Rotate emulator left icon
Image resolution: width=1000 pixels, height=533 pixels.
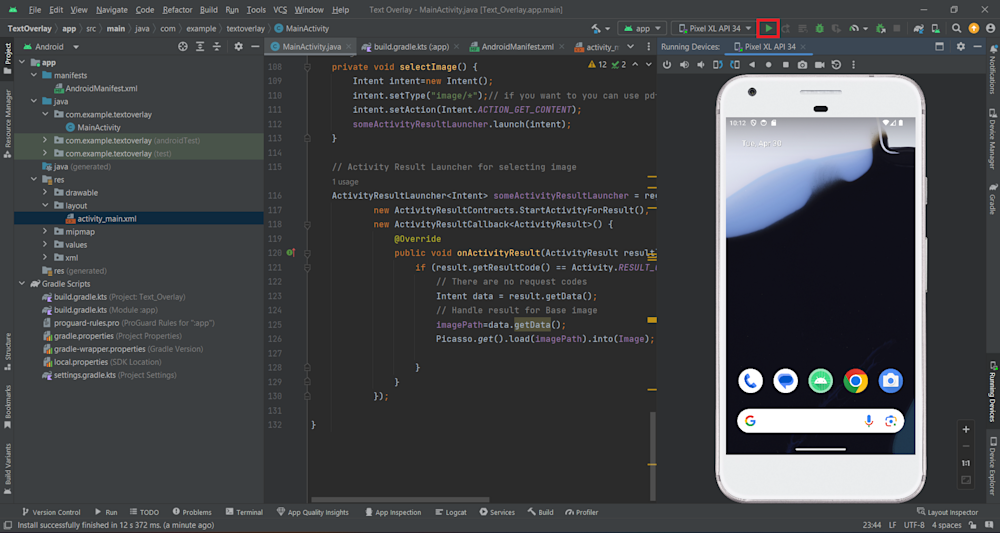click(718, 64)
